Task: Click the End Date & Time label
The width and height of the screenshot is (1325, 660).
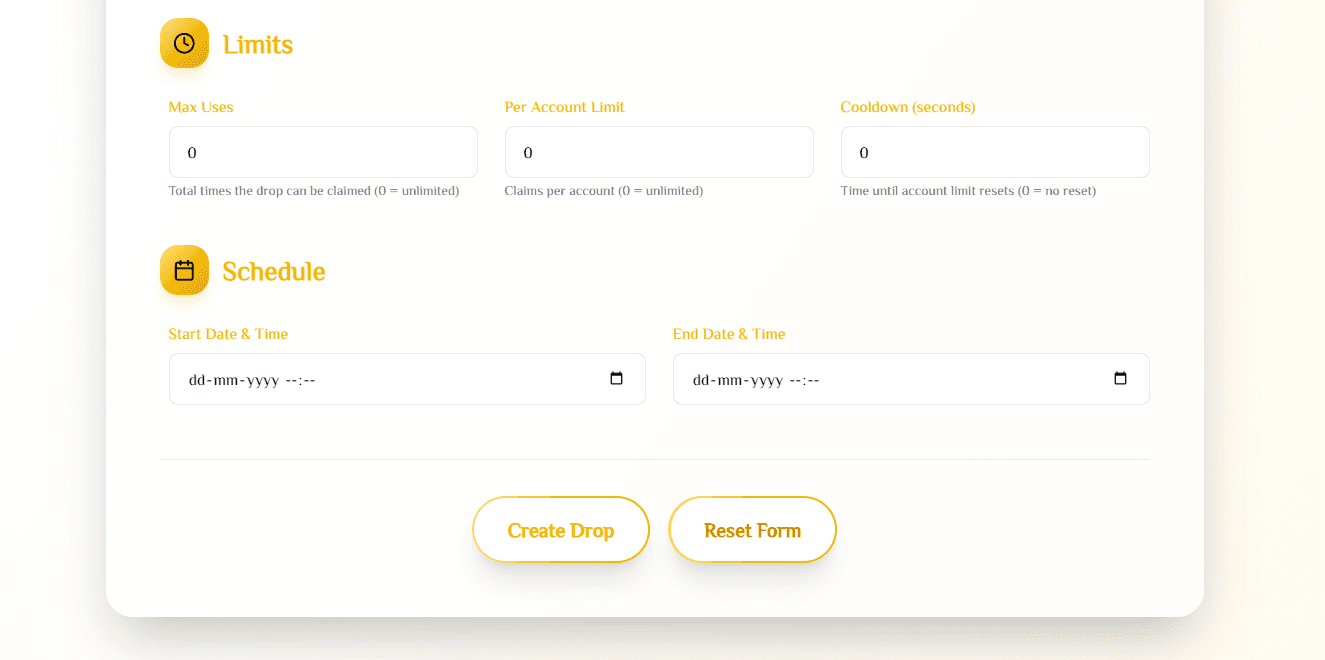Action: coord(728,334)
